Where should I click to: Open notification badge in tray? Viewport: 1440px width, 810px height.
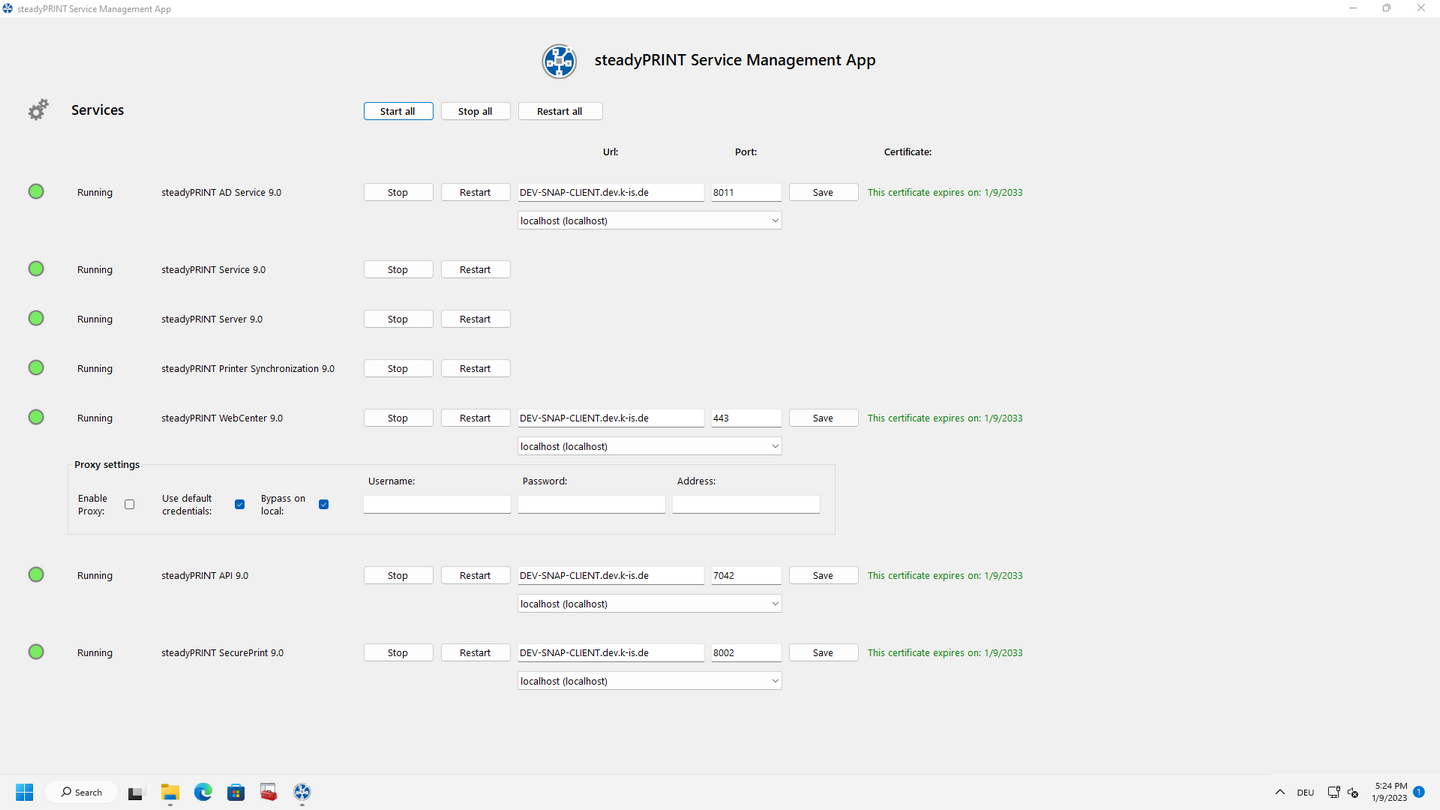coord(1418,792)
